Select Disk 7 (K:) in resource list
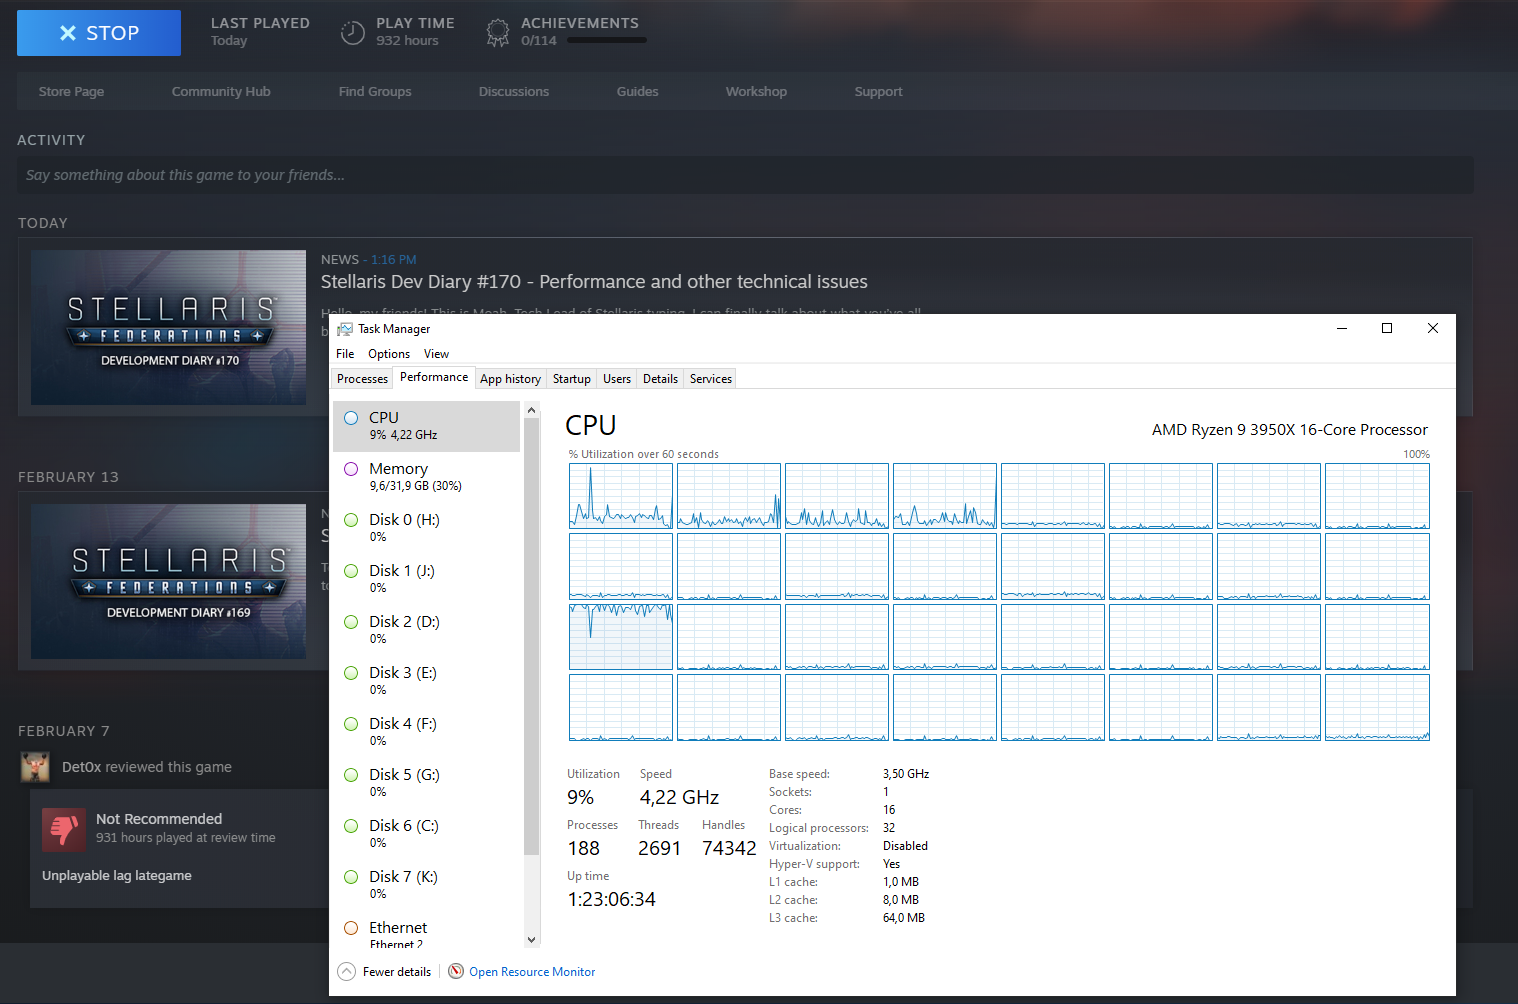Viewport: 1518px width, 1004px height. coord(426,885)
